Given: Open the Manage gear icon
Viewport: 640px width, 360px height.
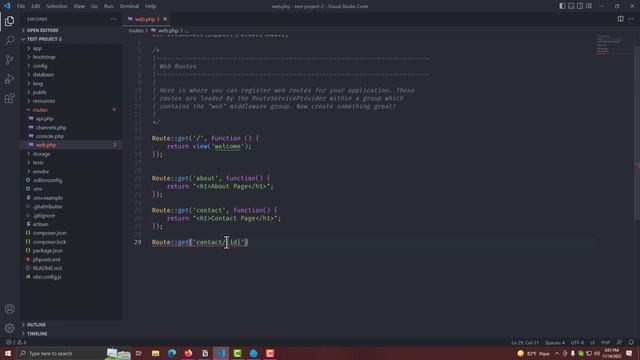Looking at the screenshot, I should (x=9, y=328).
